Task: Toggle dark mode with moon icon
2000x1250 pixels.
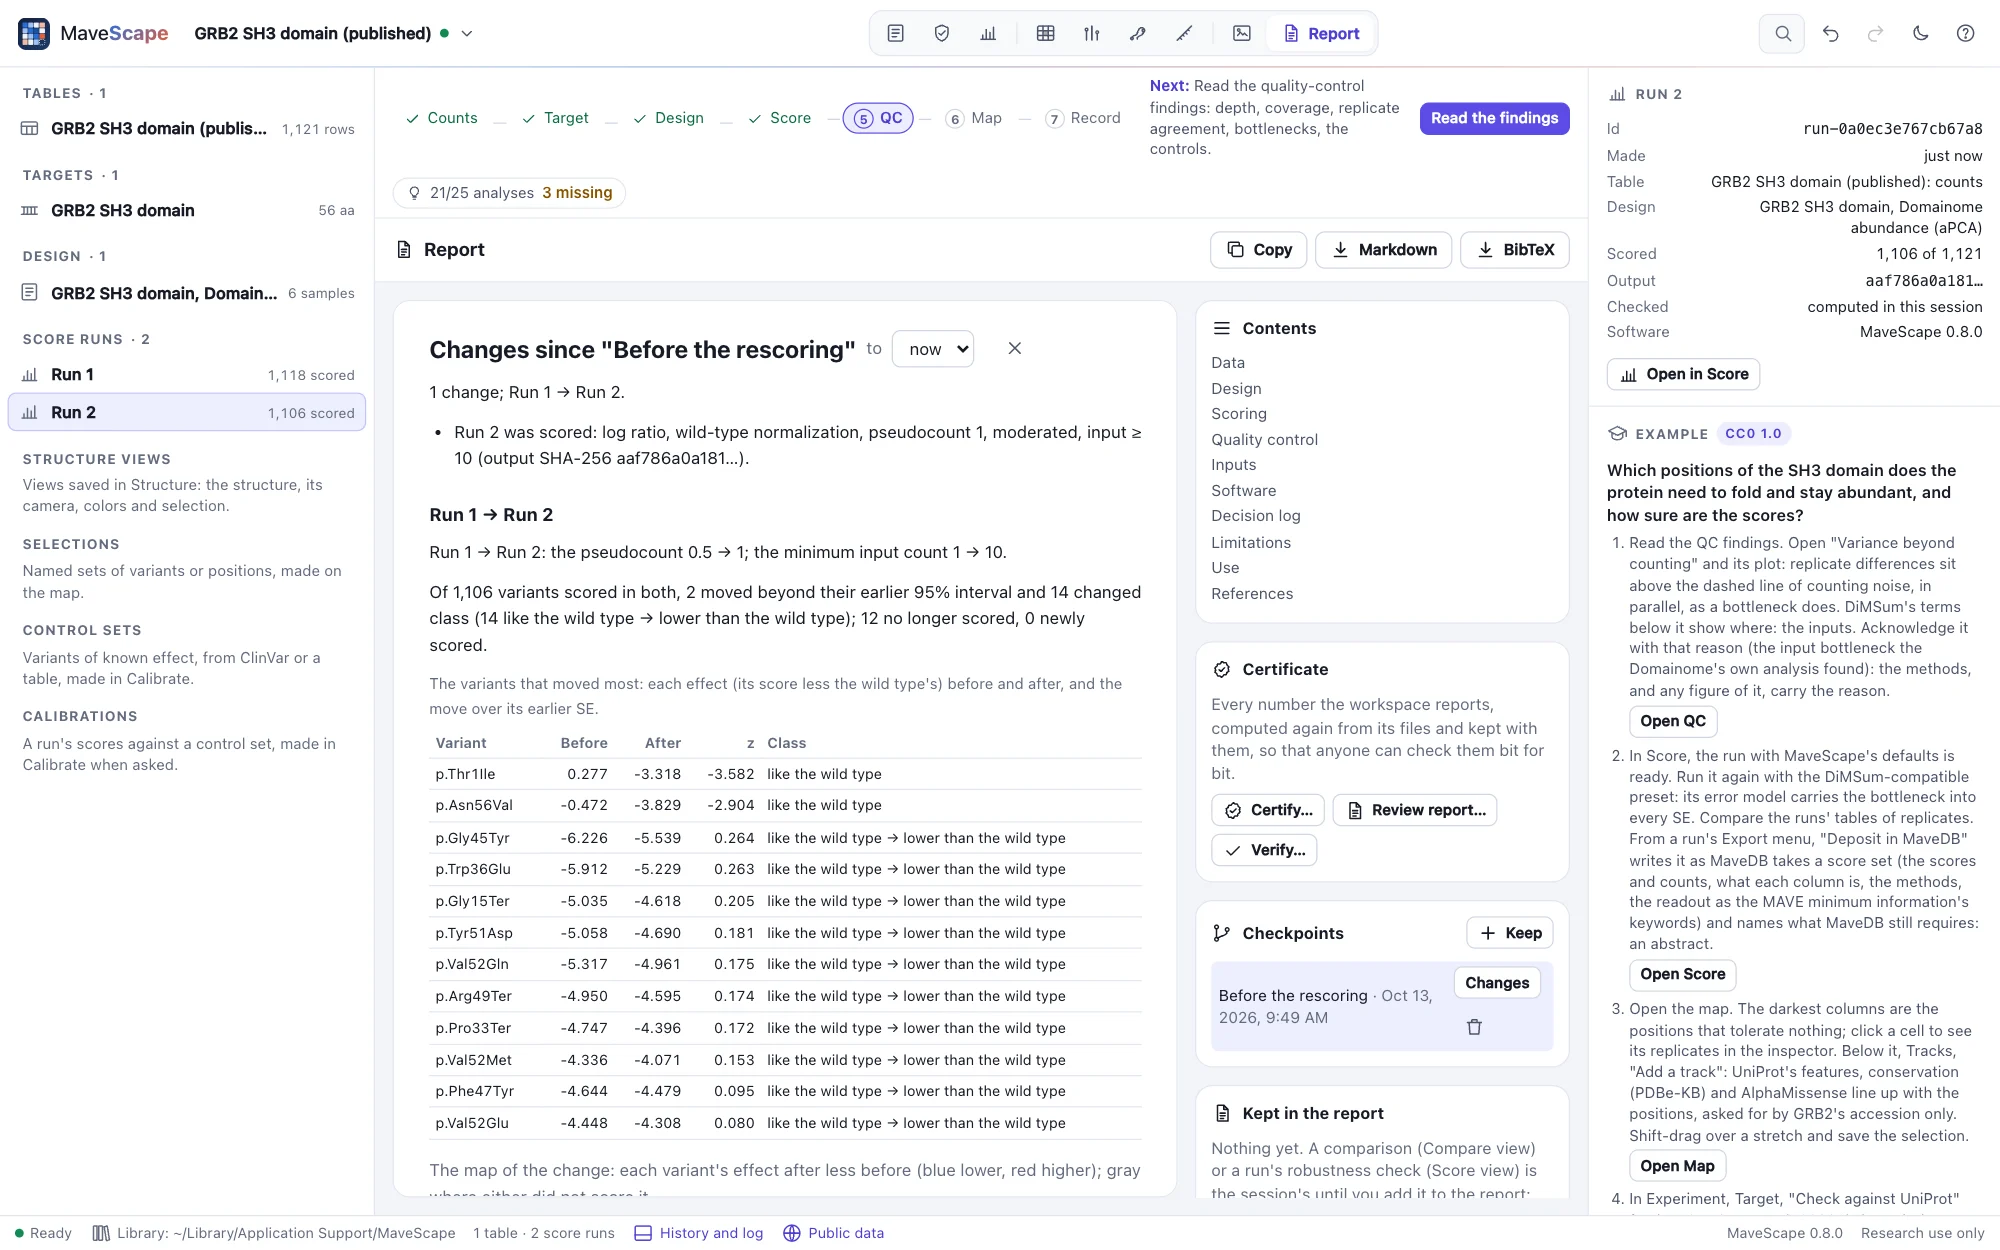Action: (x=1920, y=33)
